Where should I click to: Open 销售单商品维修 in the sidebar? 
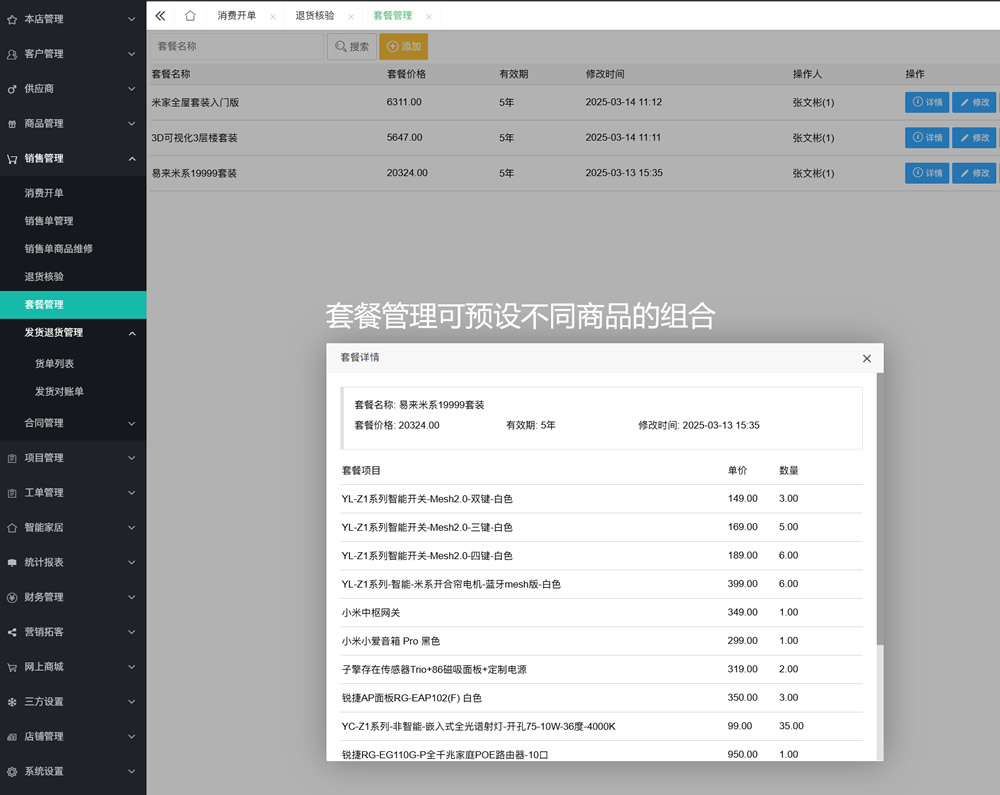59,249
